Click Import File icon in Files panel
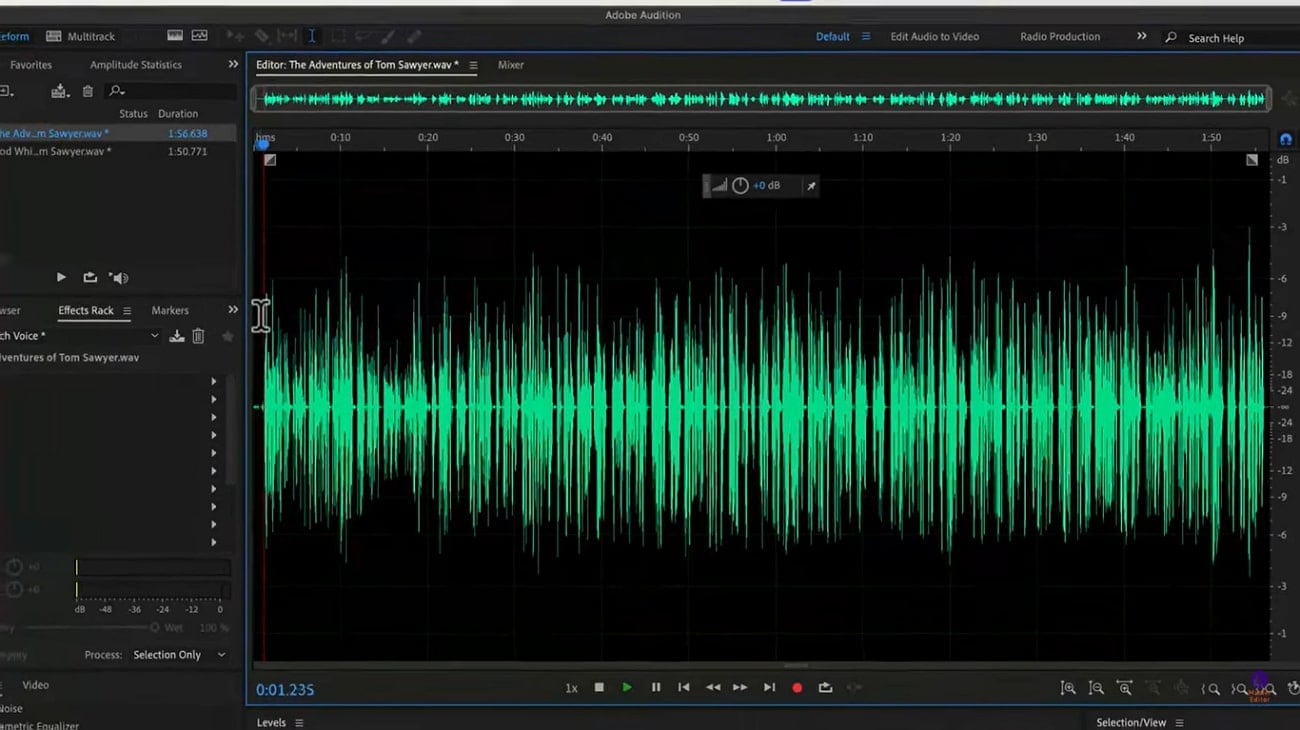 (60, 91)
